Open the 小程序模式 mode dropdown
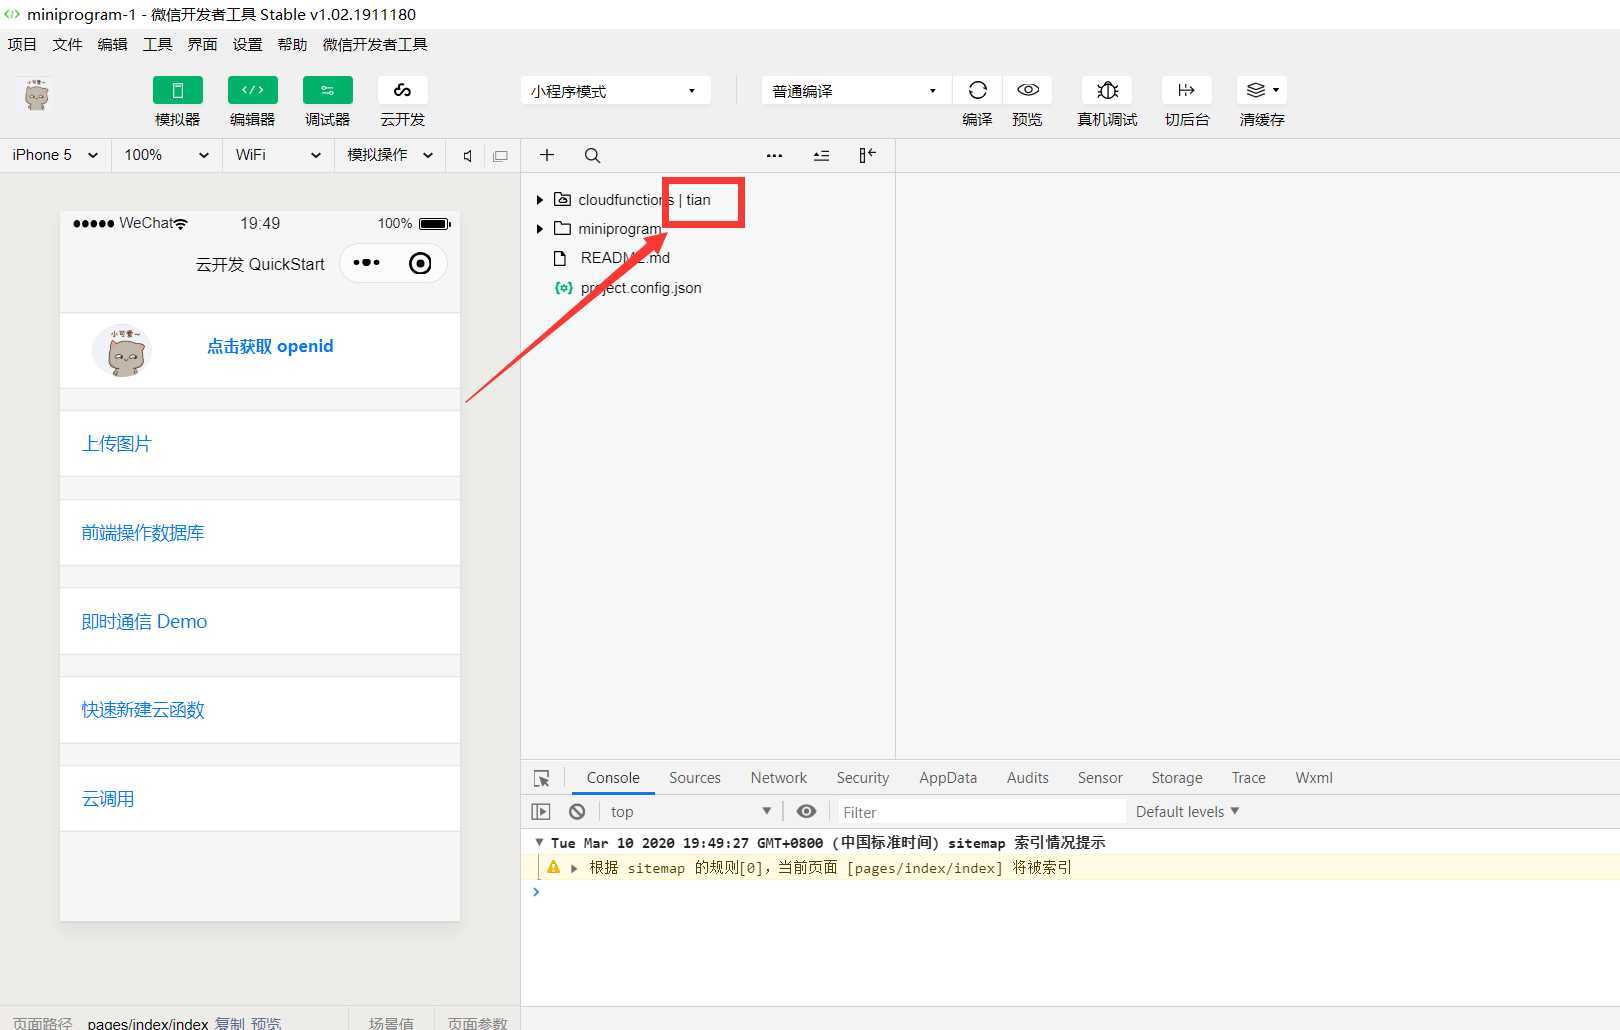 click(616, 90)
